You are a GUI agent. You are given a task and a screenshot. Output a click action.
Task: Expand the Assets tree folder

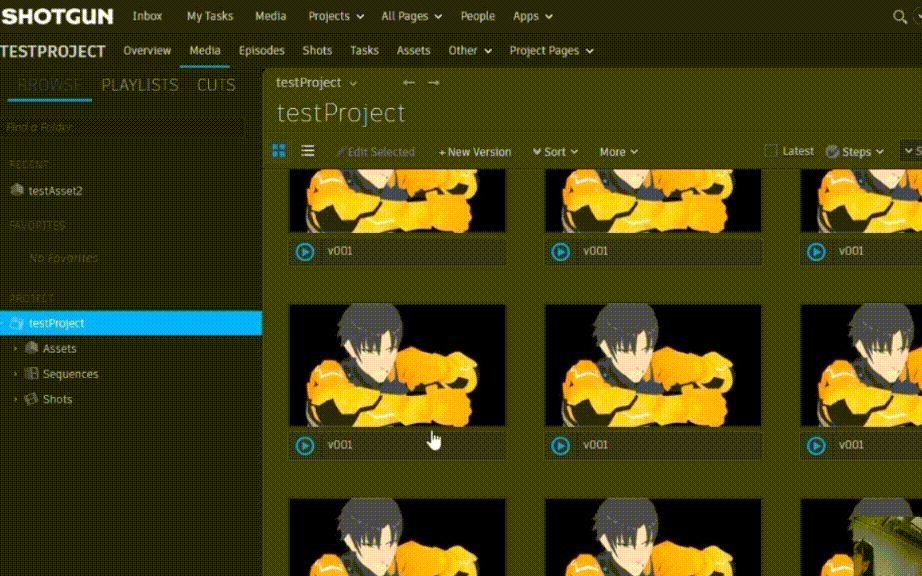(15, 349)
